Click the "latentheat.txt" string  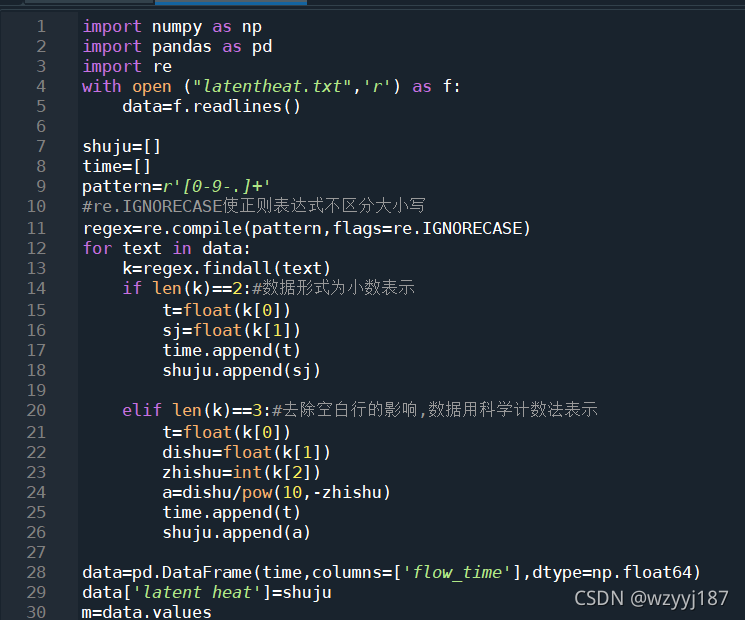[272, 86]
